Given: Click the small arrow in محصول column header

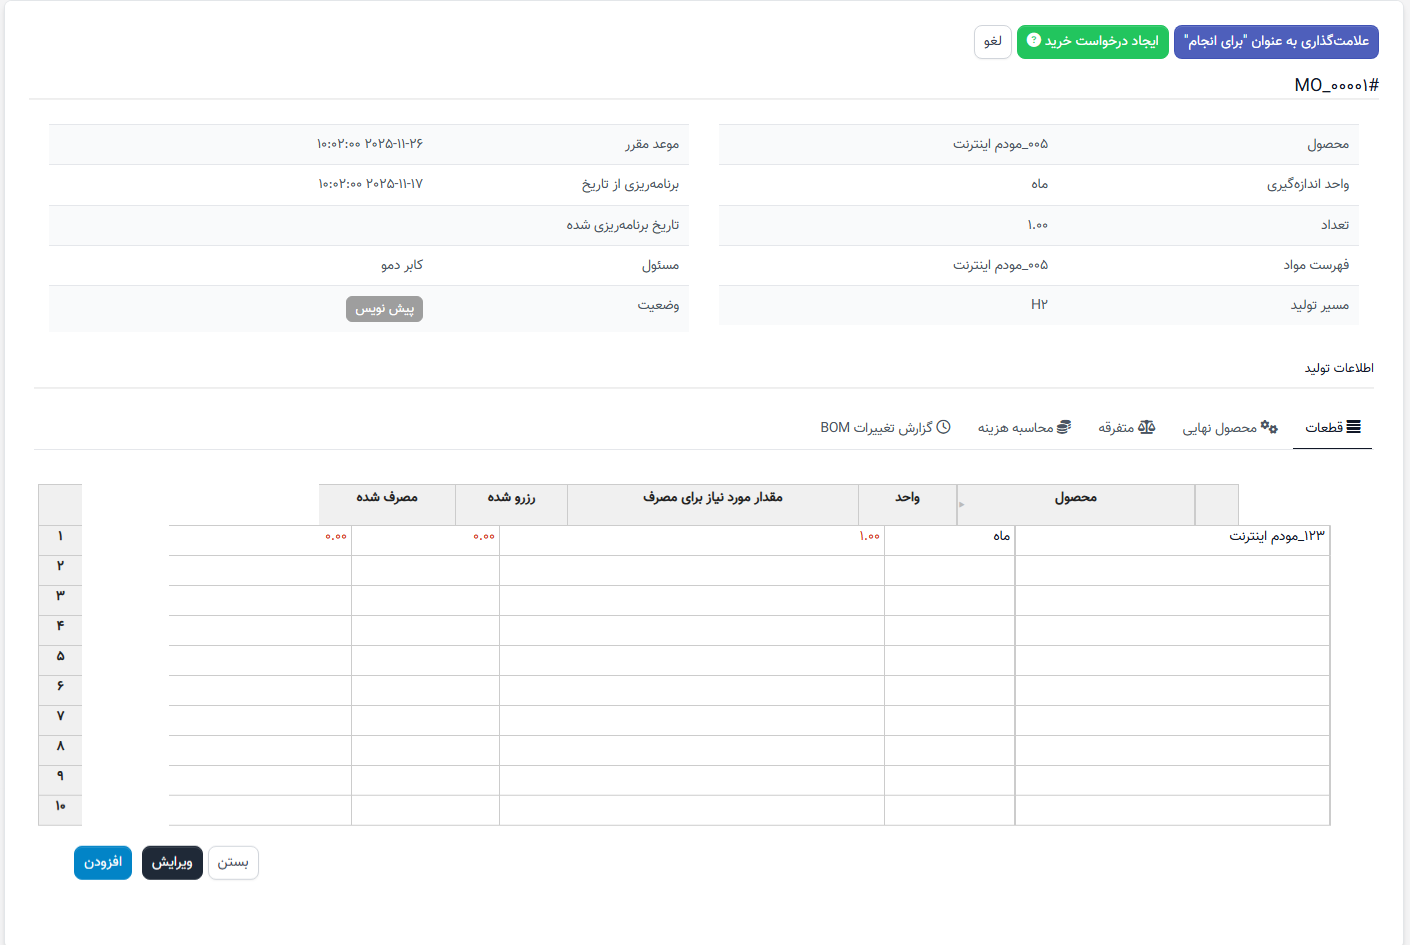Looking at the screenshot, I should pyautogui.click(x=962, y=505).
